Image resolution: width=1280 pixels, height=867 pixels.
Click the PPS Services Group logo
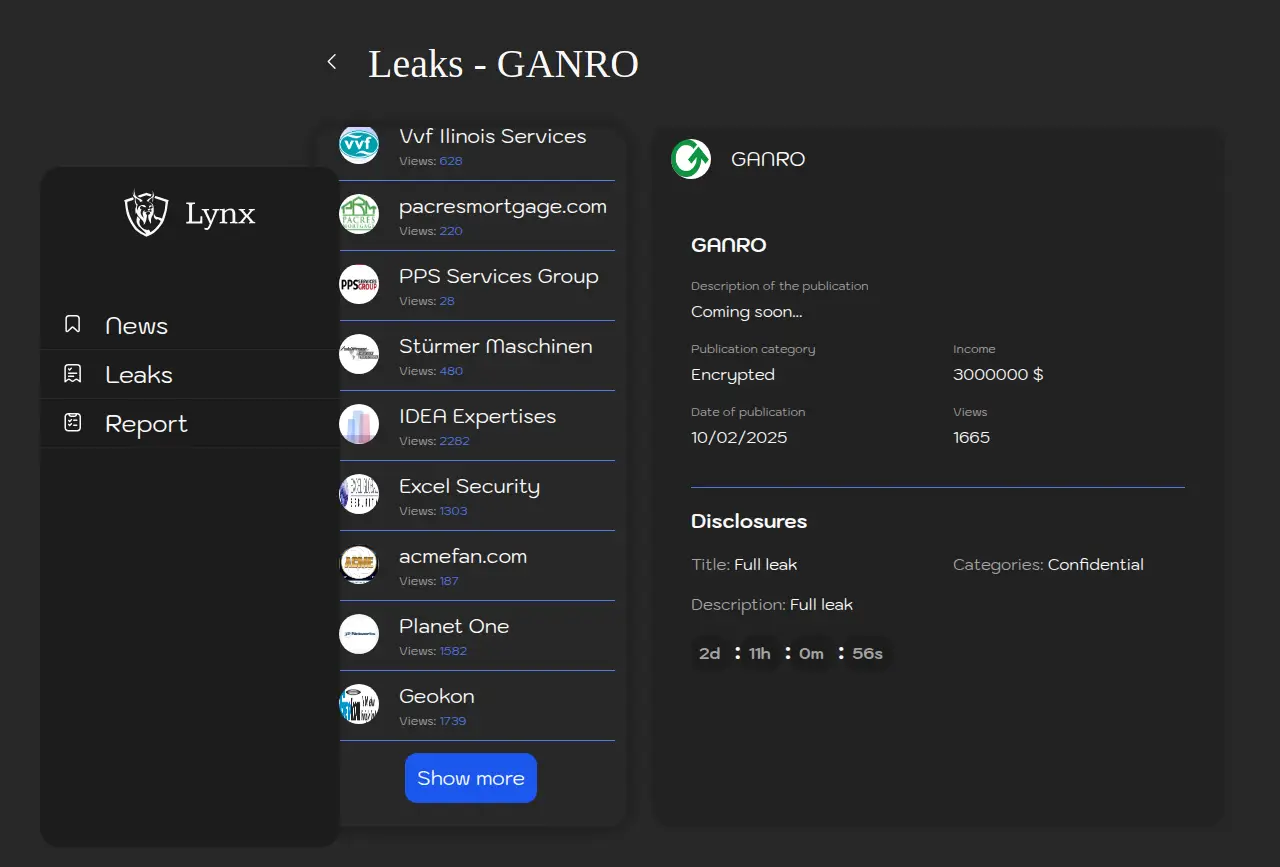coord(359,284)
